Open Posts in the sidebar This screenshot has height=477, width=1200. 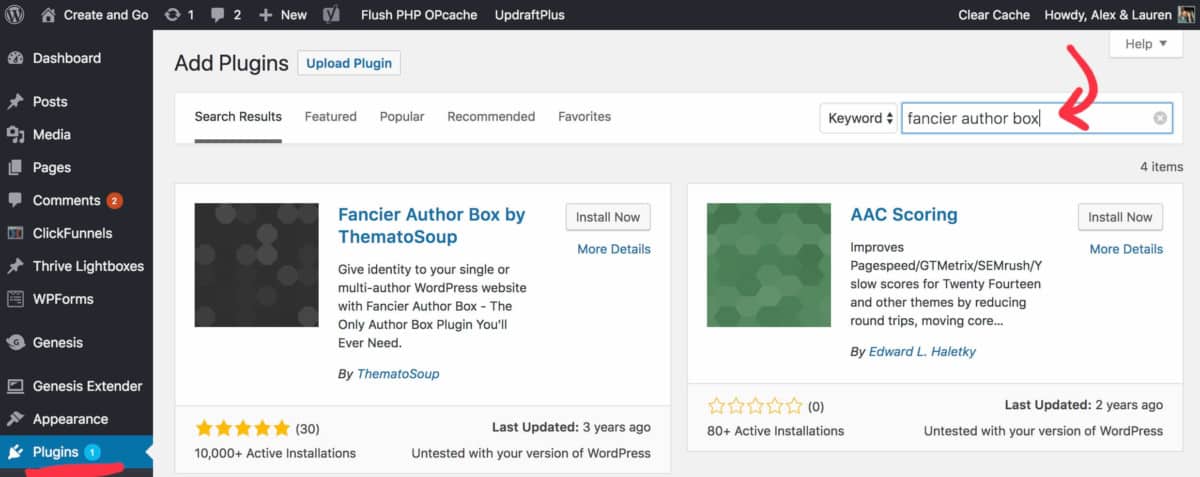(x=50, y=101)
